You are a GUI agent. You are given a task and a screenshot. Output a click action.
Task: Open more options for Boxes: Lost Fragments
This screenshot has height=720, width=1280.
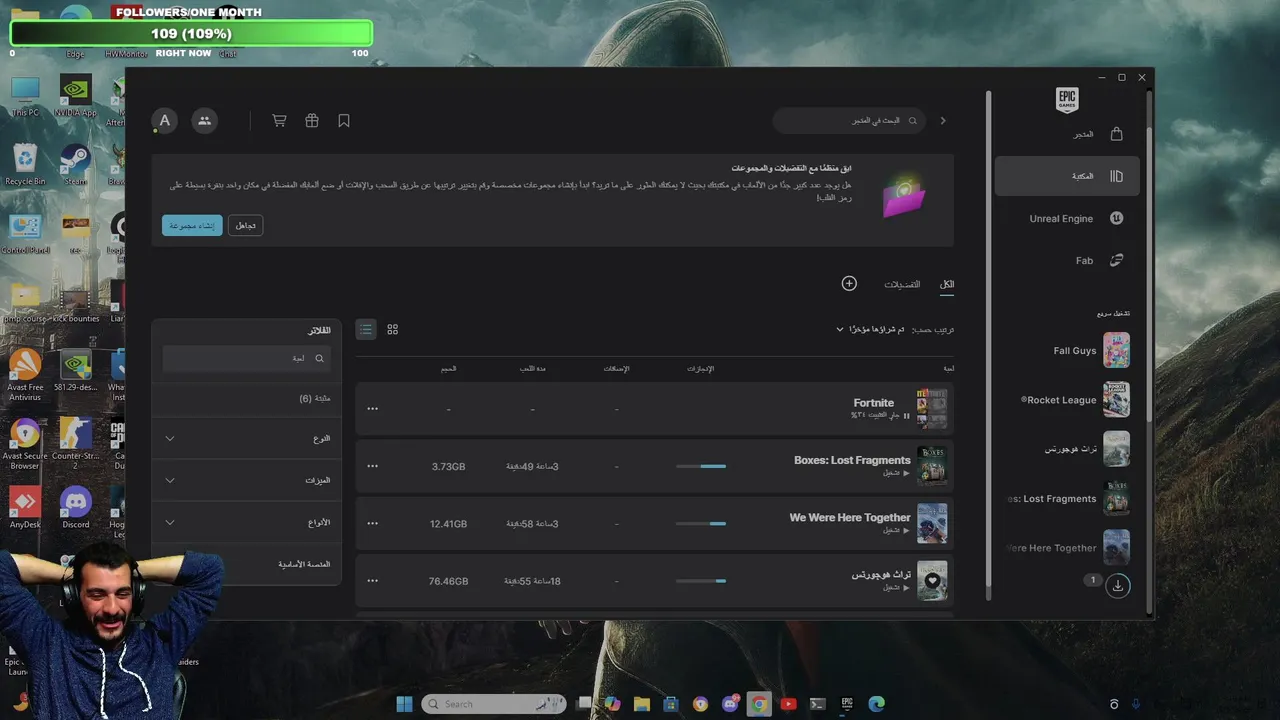(373, 466)
